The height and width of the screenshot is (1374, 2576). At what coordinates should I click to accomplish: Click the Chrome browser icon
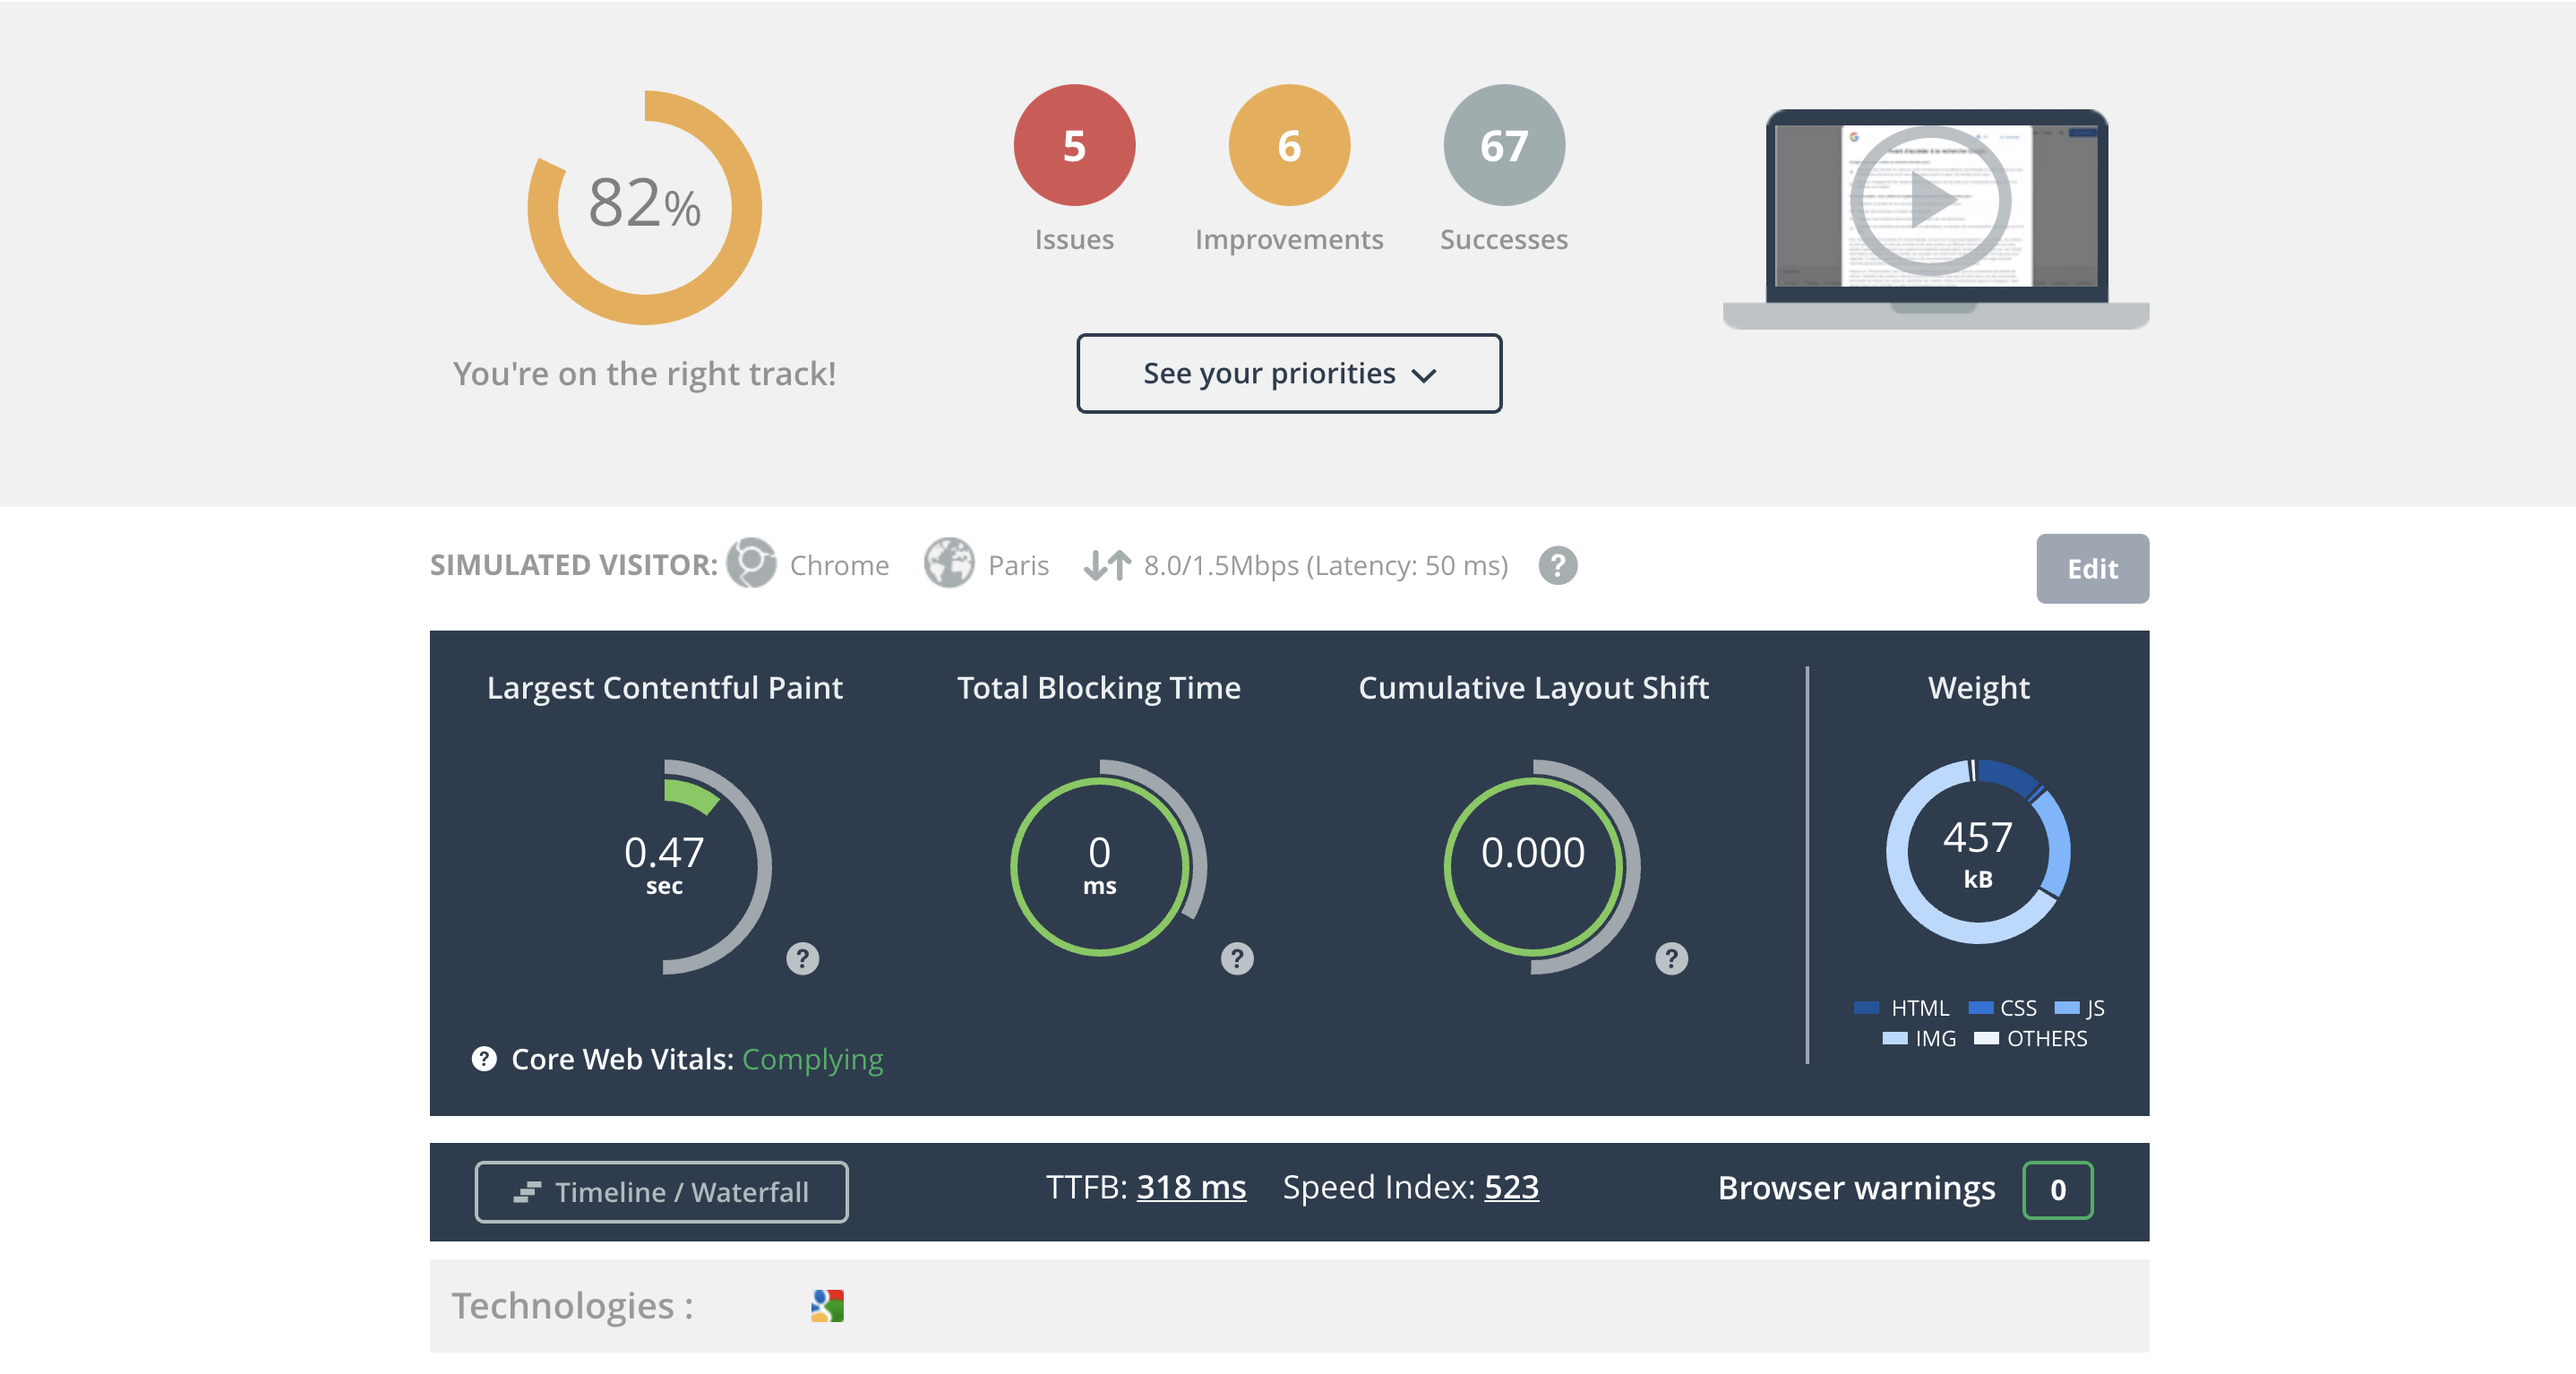pos(751,564)
